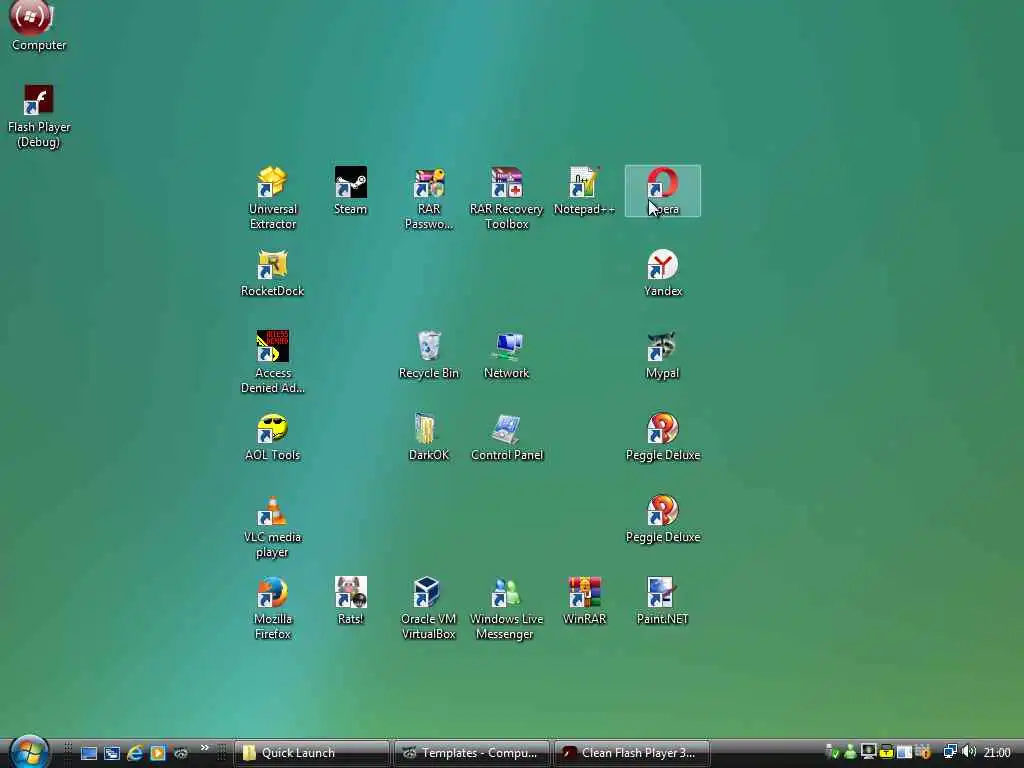Click the network connection tray icon
This screenshot has width=1024, height=768.
click(x=950, y=752)
